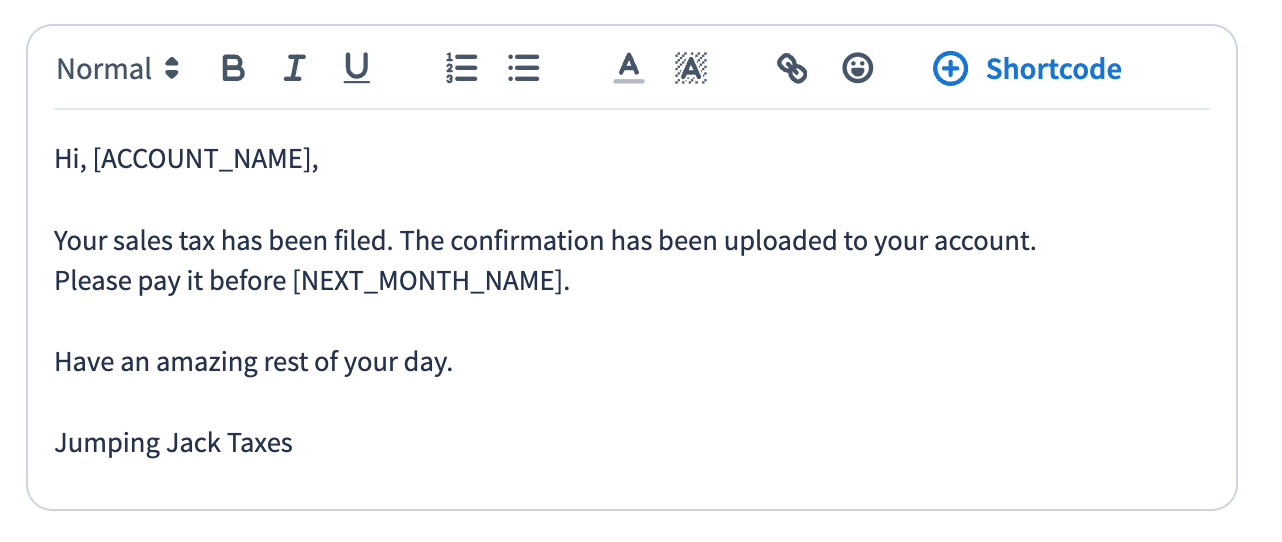Insert a hyperlink
Screen dimensions: 1282x542
point(792,69)
